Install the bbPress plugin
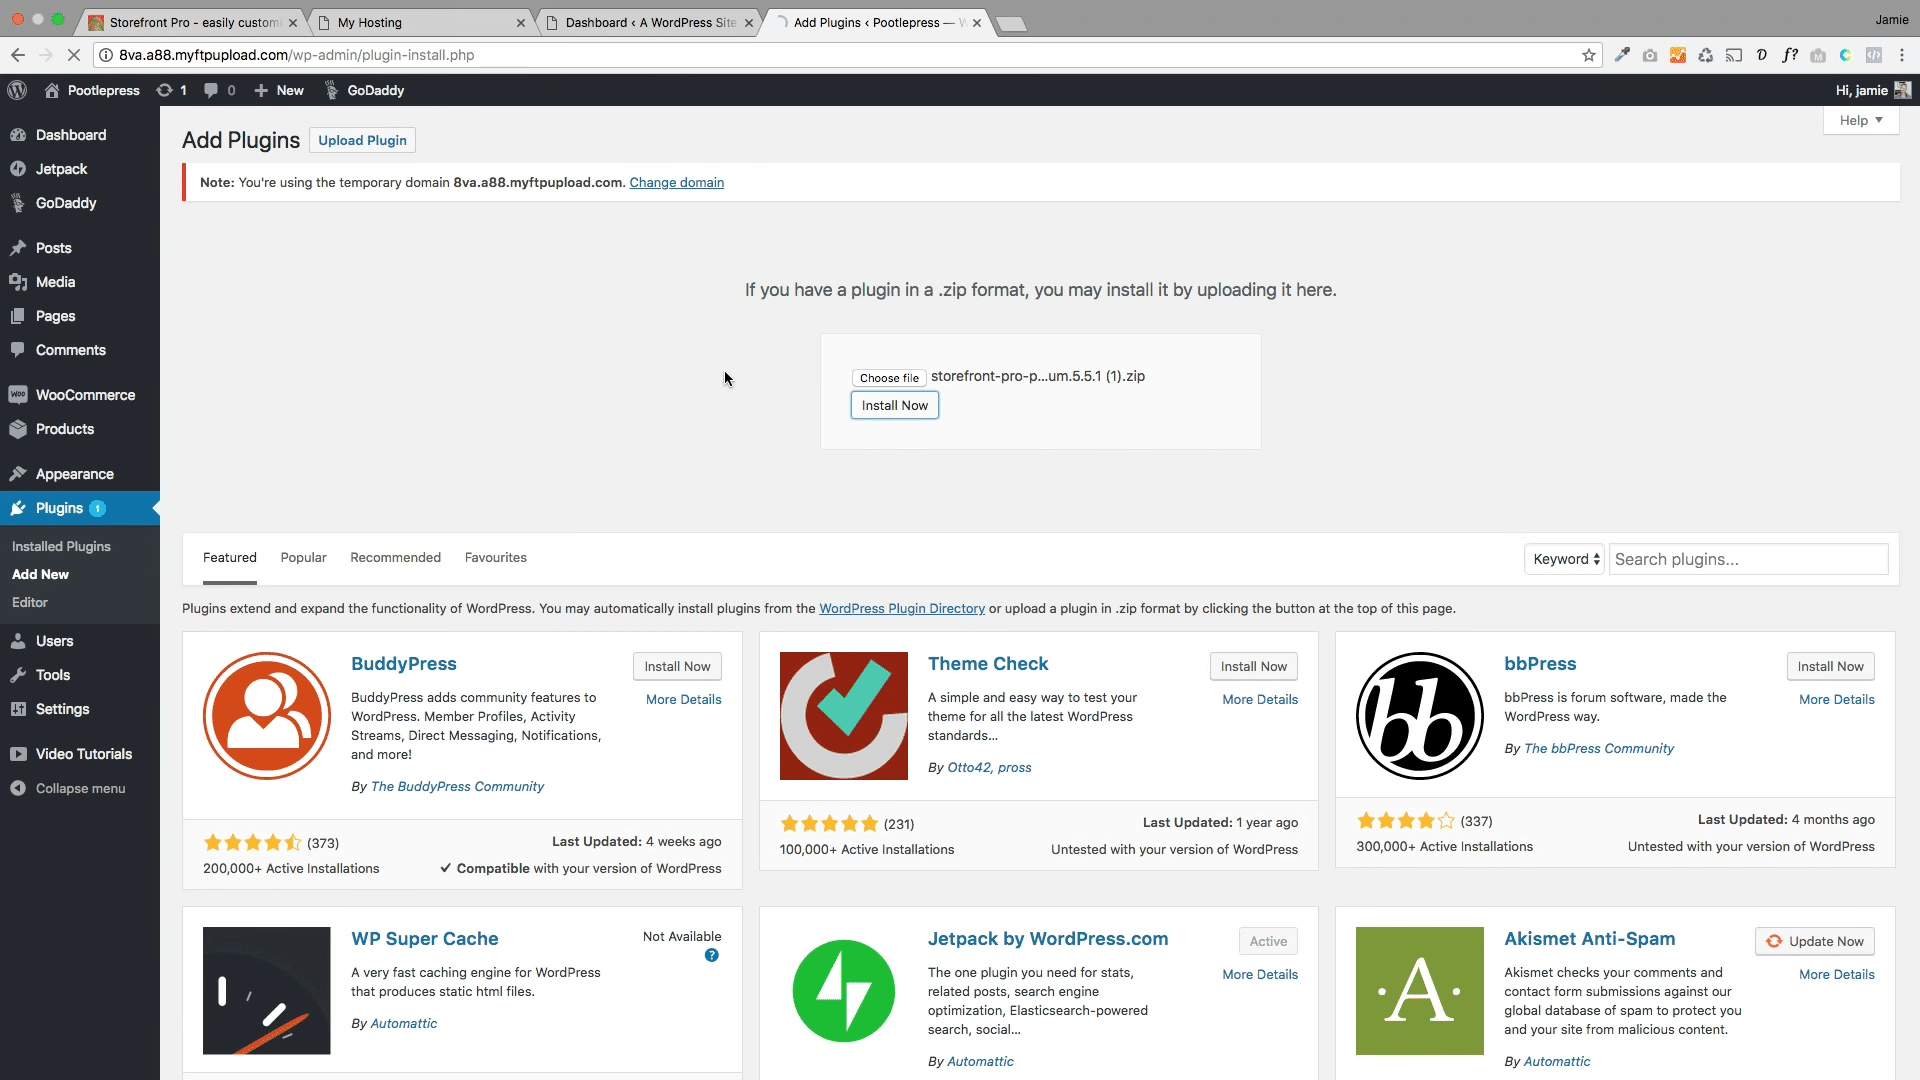Image resolution: width=1920 pixels, height=1080 pixels. pos(1830,667)
